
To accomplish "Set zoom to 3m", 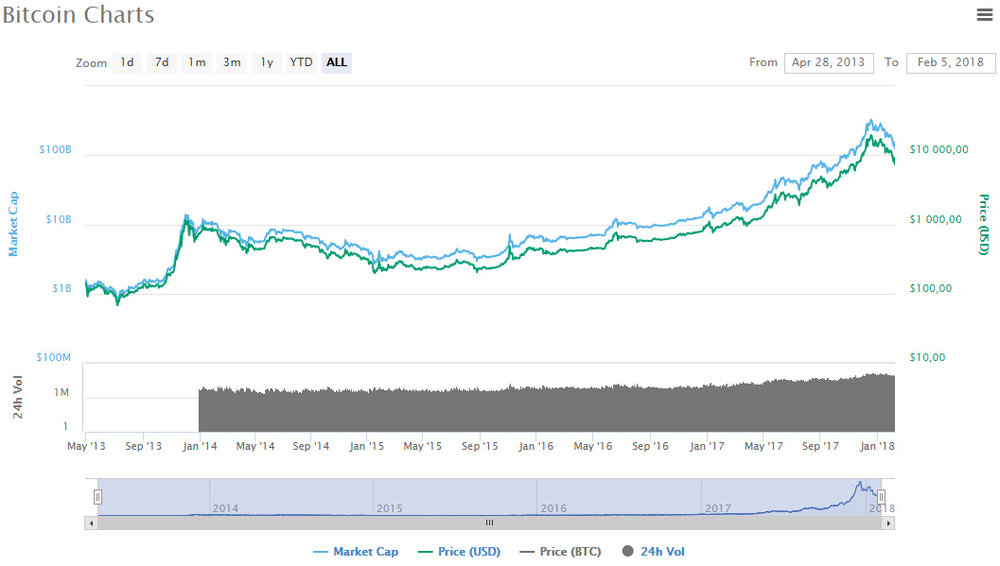I will [x=232, y=63].
